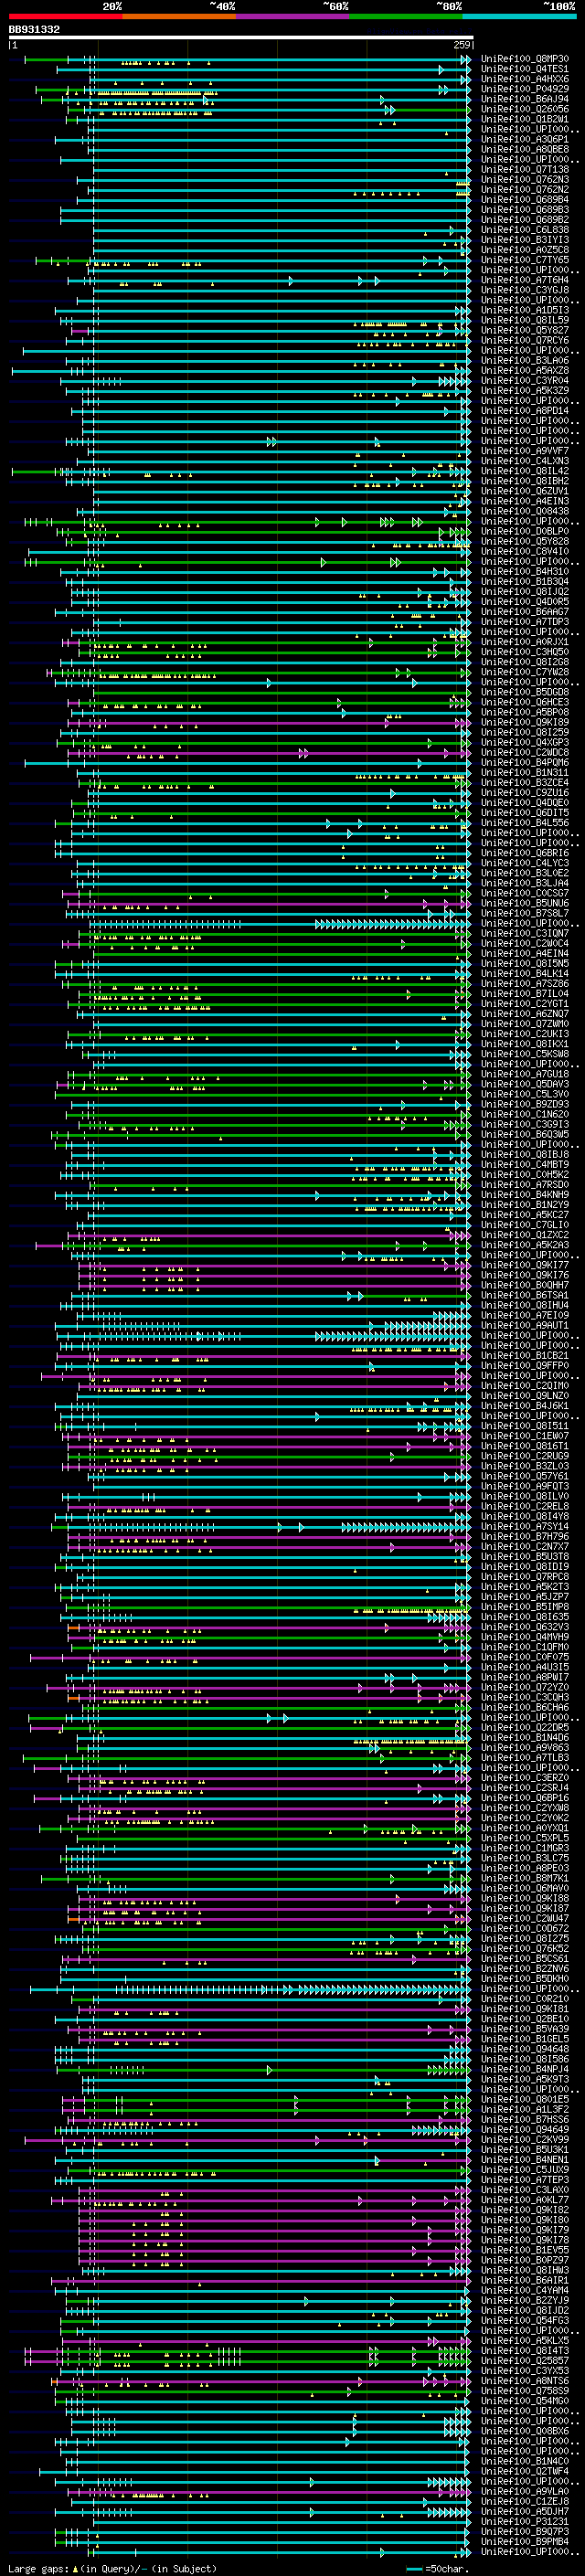Select label UniRef100_A5K3Z9
The width and height of the screenshot is (585, 2576).
(525, 391)
